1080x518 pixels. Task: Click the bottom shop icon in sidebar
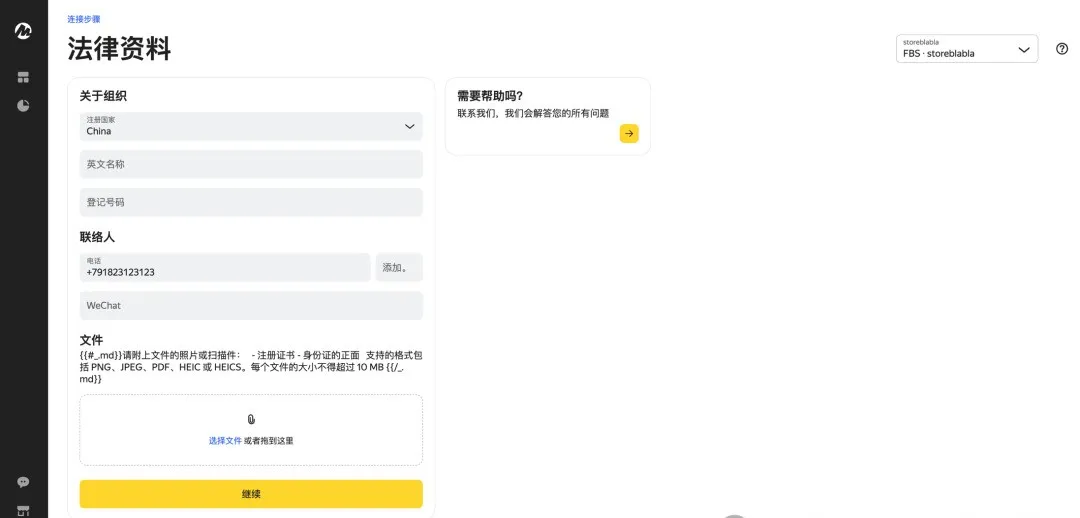click(x=23, y=510)
